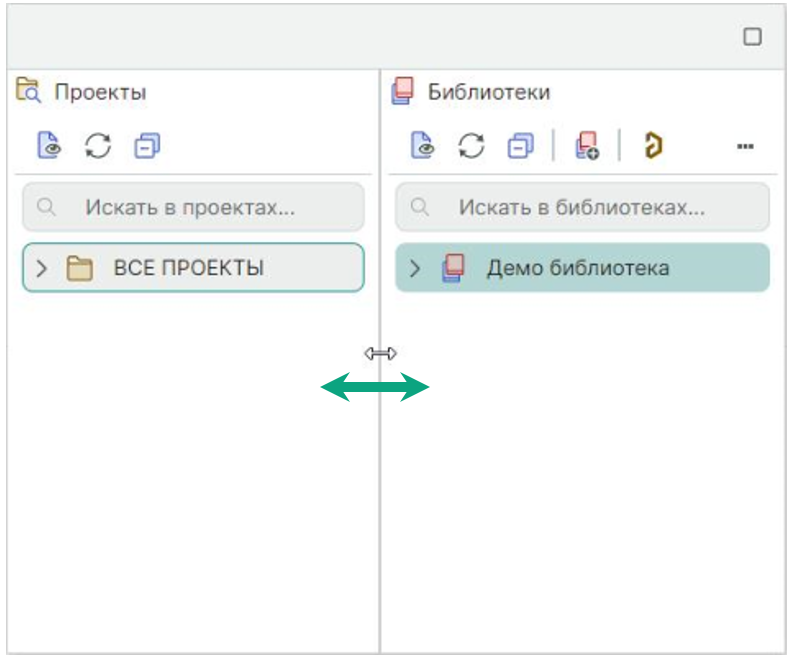This screenshot has height=655, width=787.
Task: Click the Библиотеки panel books icon
Action: point(403,91)
